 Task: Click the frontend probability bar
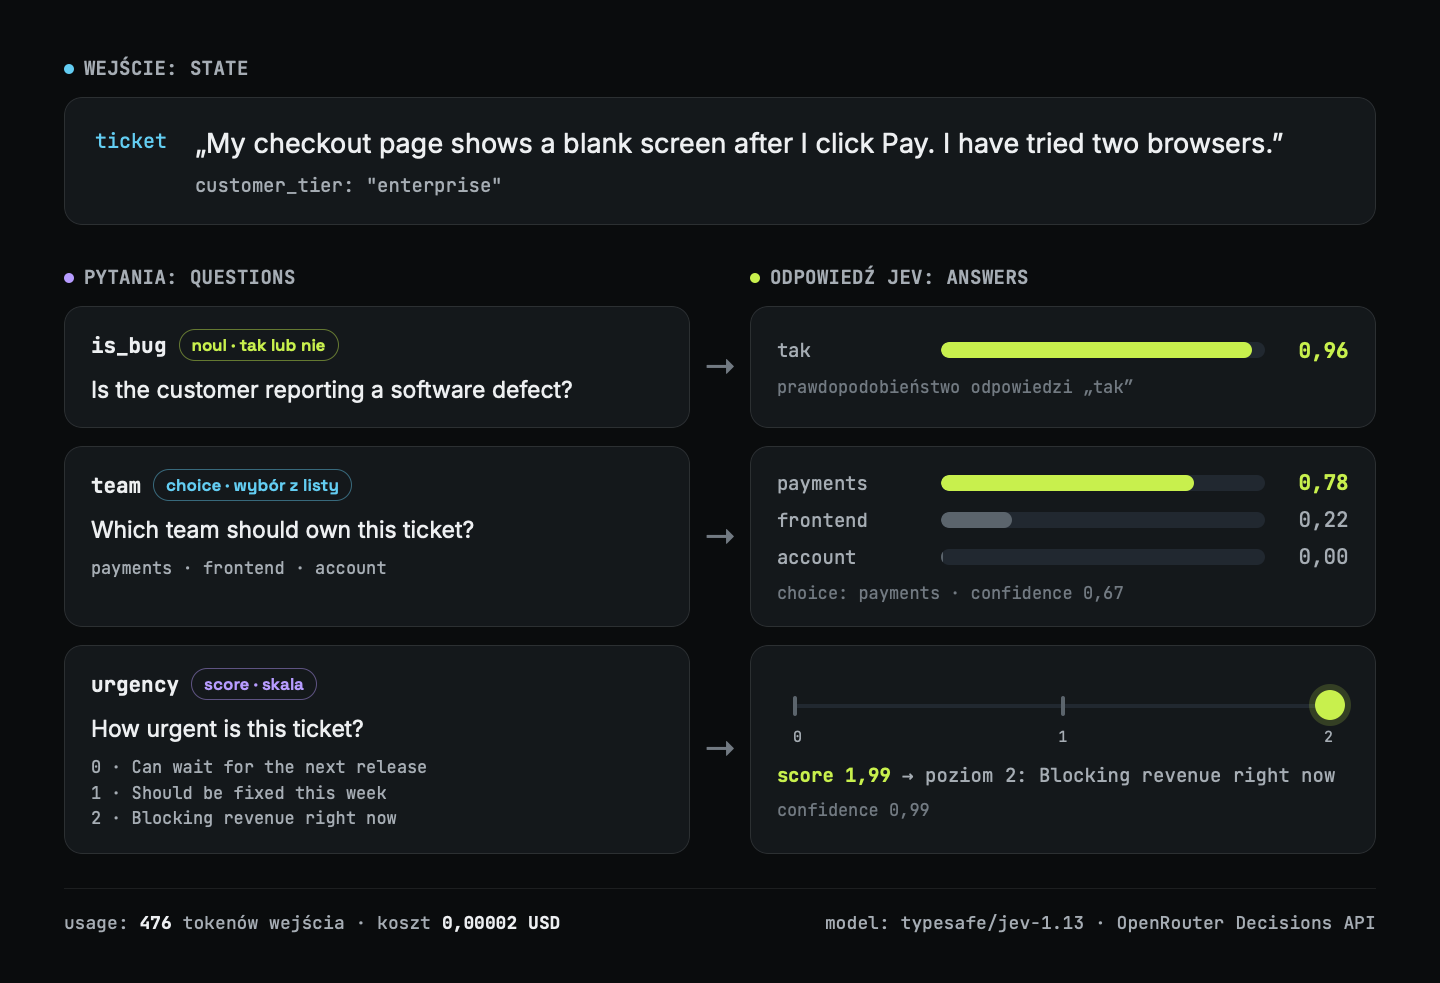pyautogui.click(x=1102, y=520)
